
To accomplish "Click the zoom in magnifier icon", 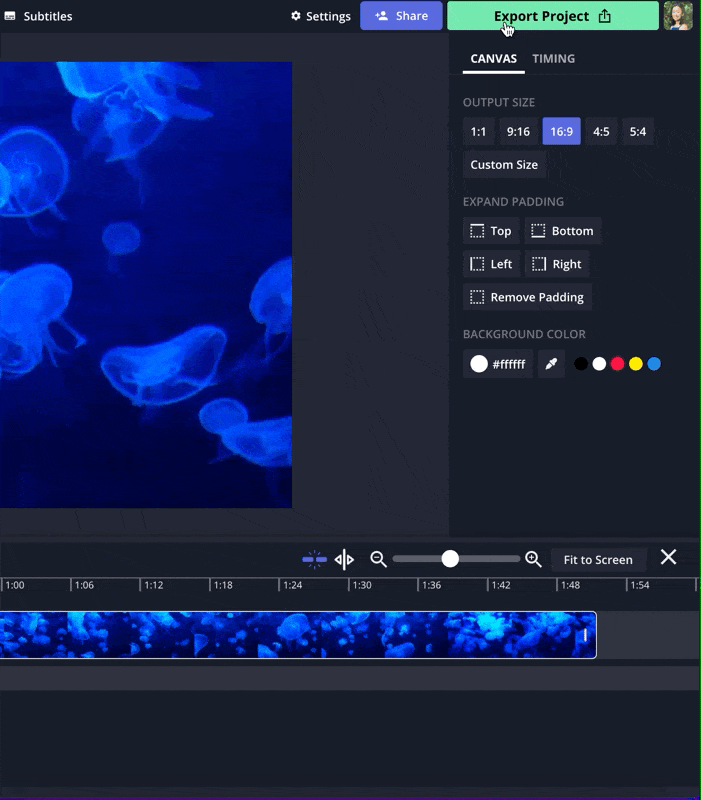I will pos(533,559).
